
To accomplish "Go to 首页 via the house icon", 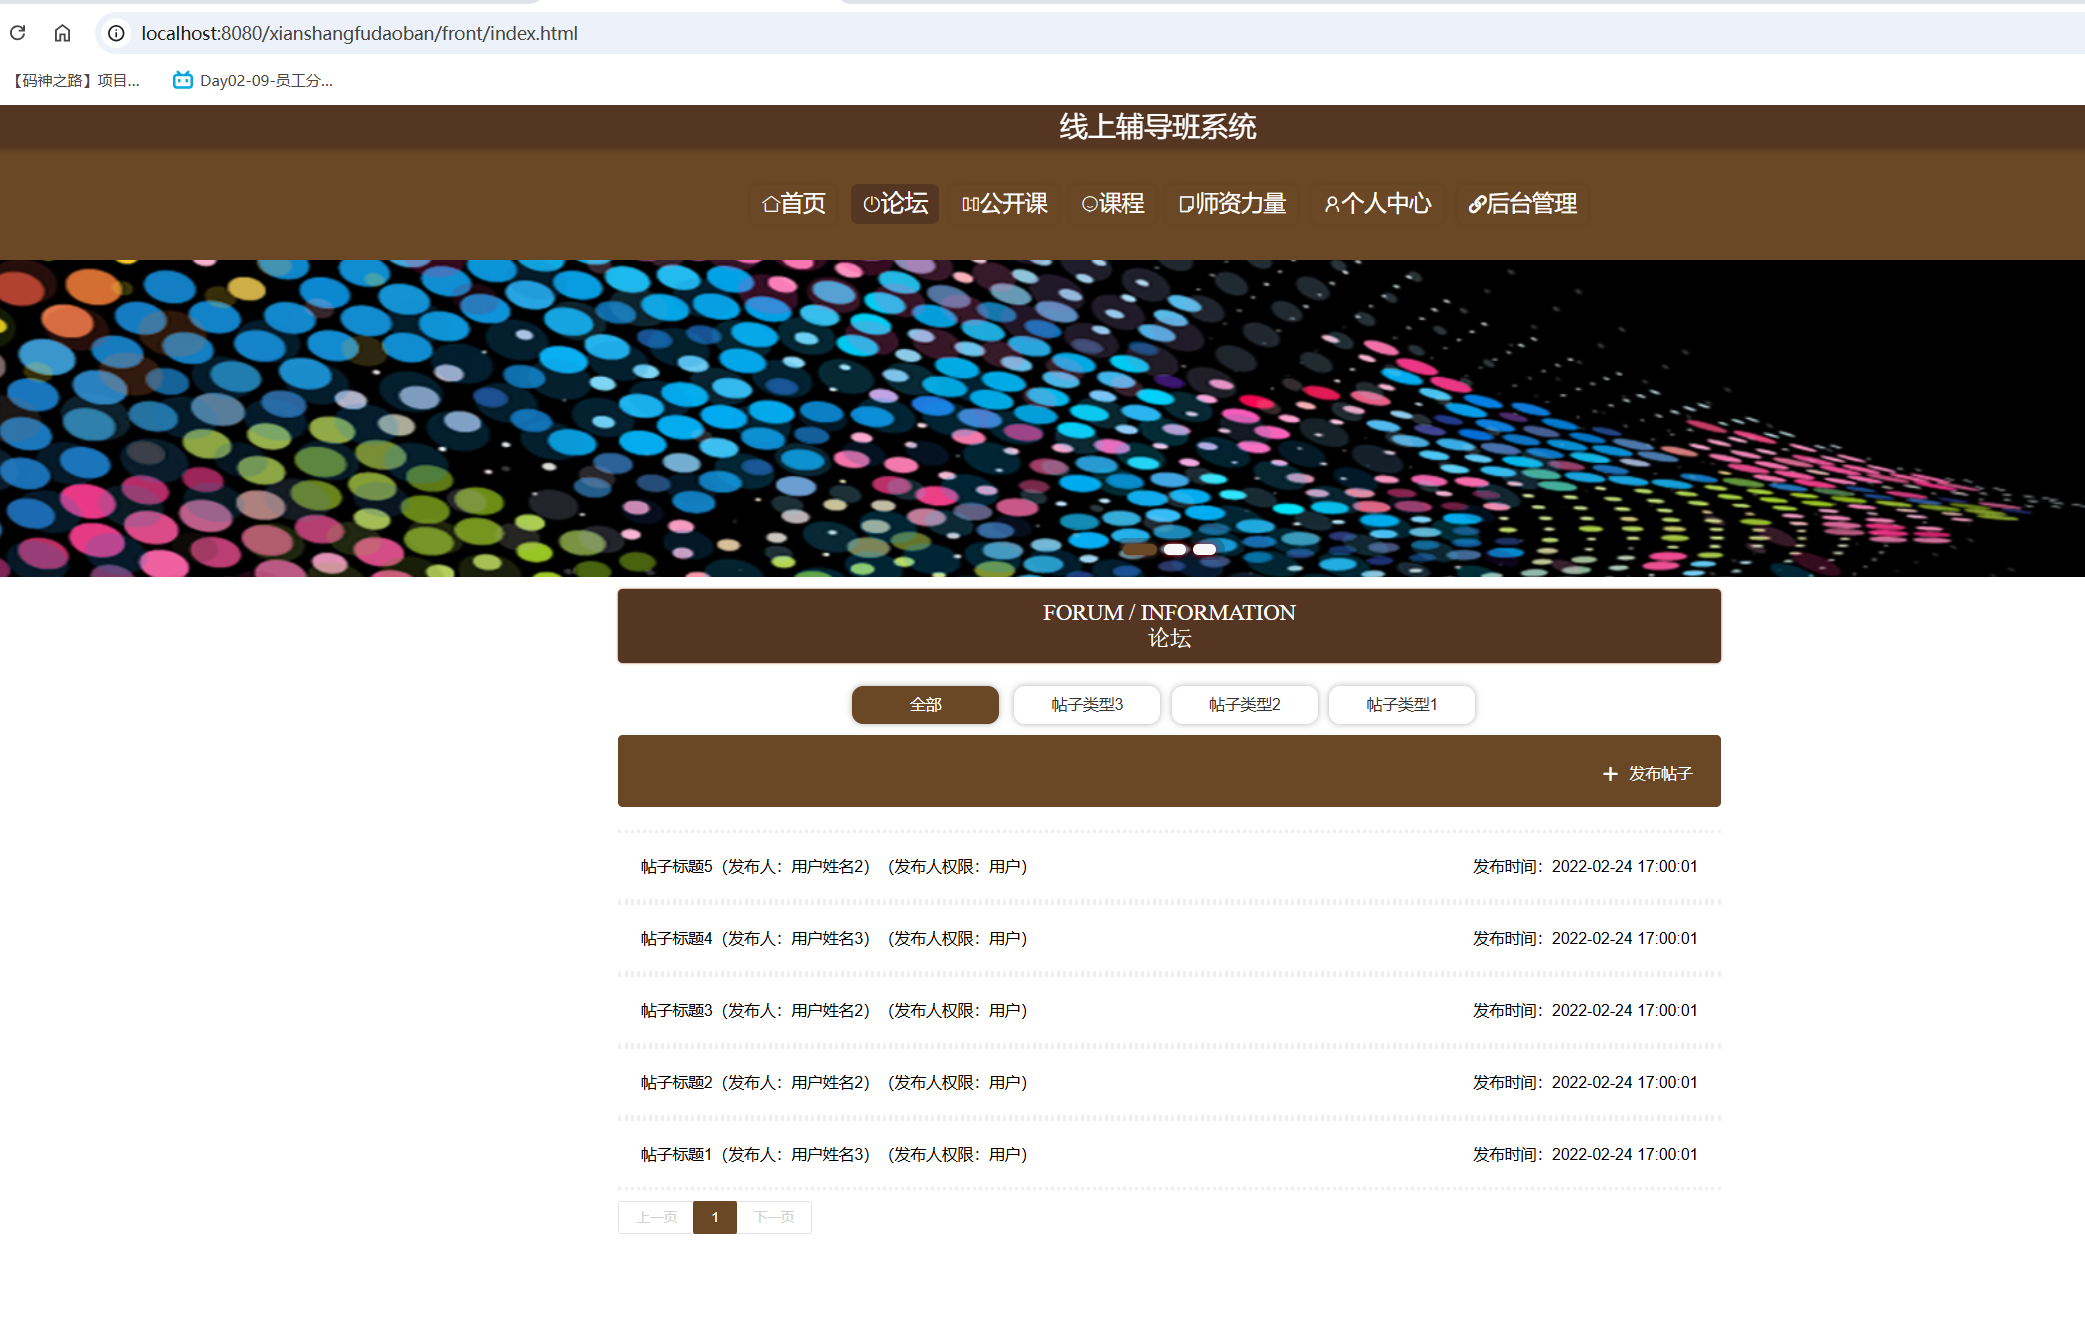I will click(770, 204).
